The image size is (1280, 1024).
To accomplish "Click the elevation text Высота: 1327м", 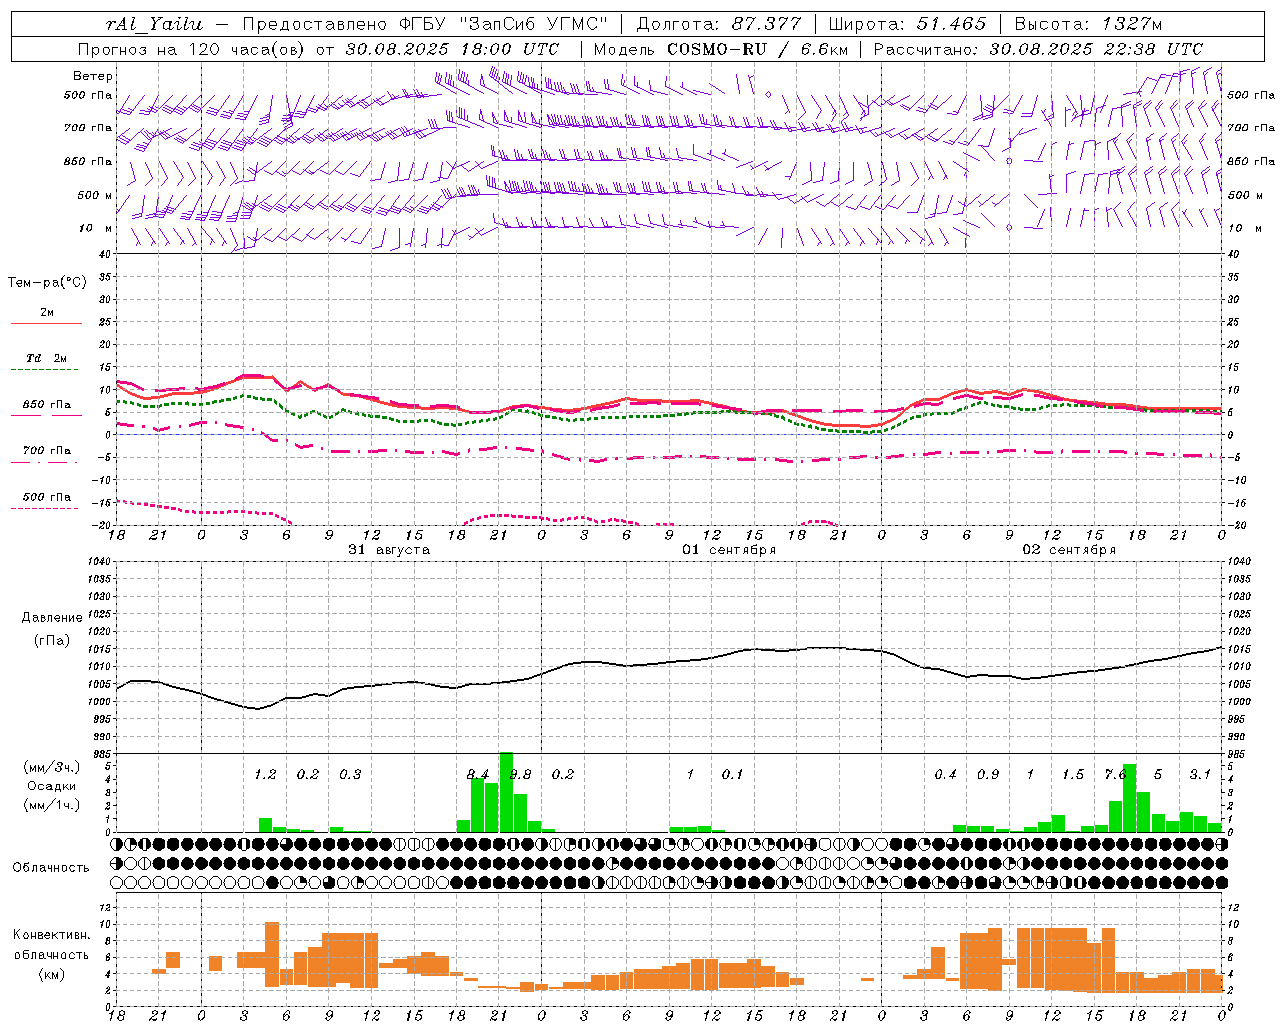I will pyautogui.click(x=1088, y=24).
